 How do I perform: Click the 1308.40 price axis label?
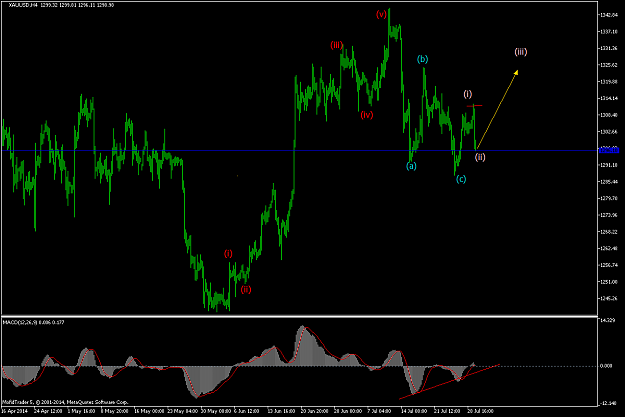pyautogui.click(x=609, y=115)
